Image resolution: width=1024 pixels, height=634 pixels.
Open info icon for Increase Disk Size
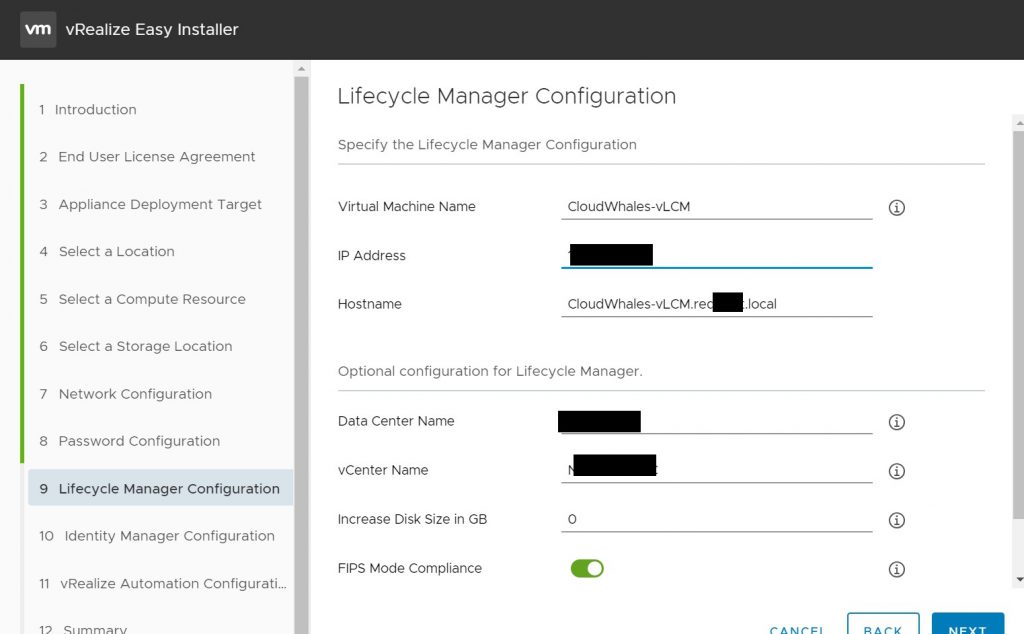pos(897,520)
